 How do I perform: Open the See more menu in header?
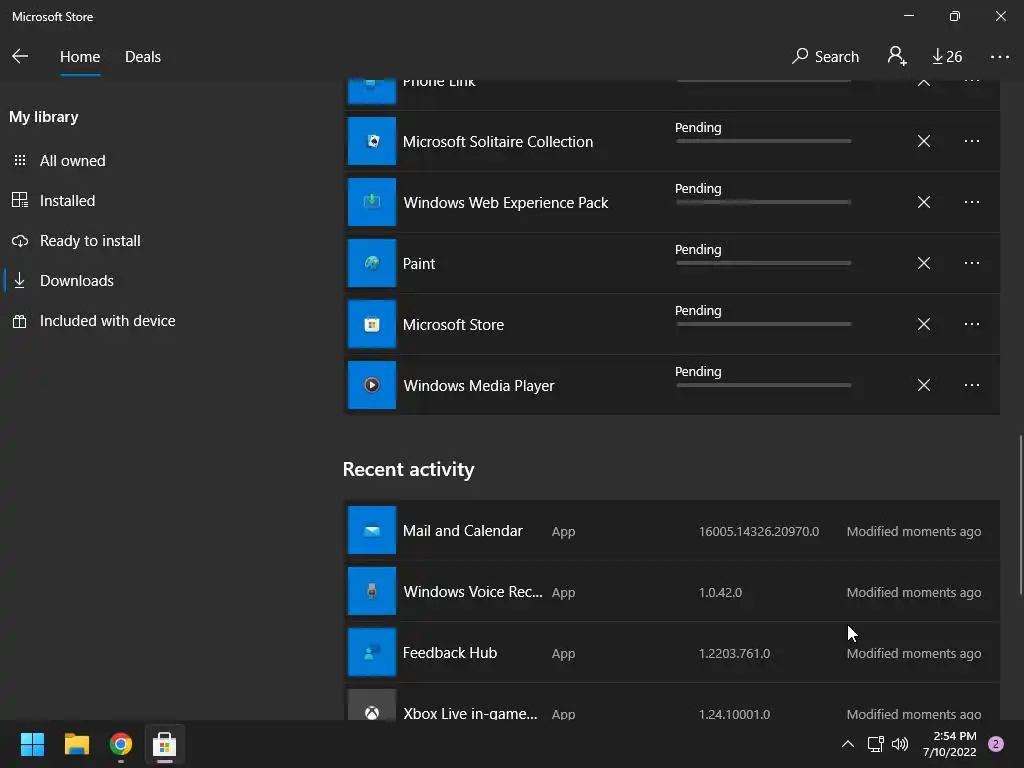1000,57
